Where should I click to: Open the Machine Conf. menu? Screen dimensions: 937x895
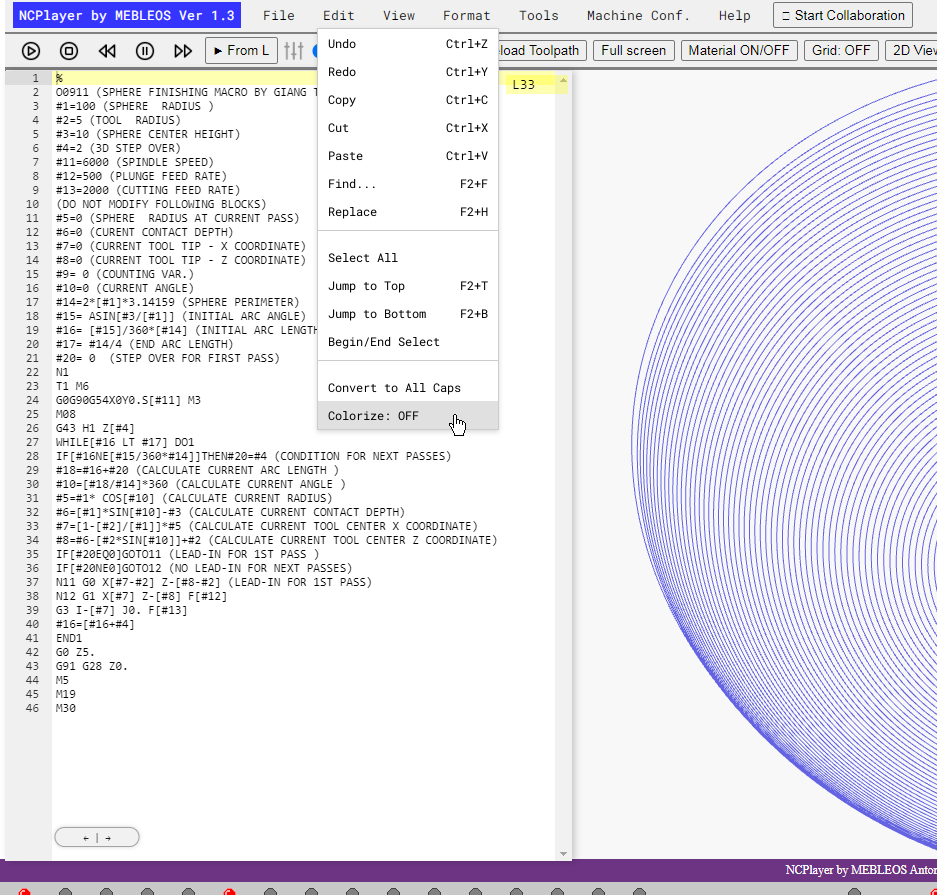638,16
